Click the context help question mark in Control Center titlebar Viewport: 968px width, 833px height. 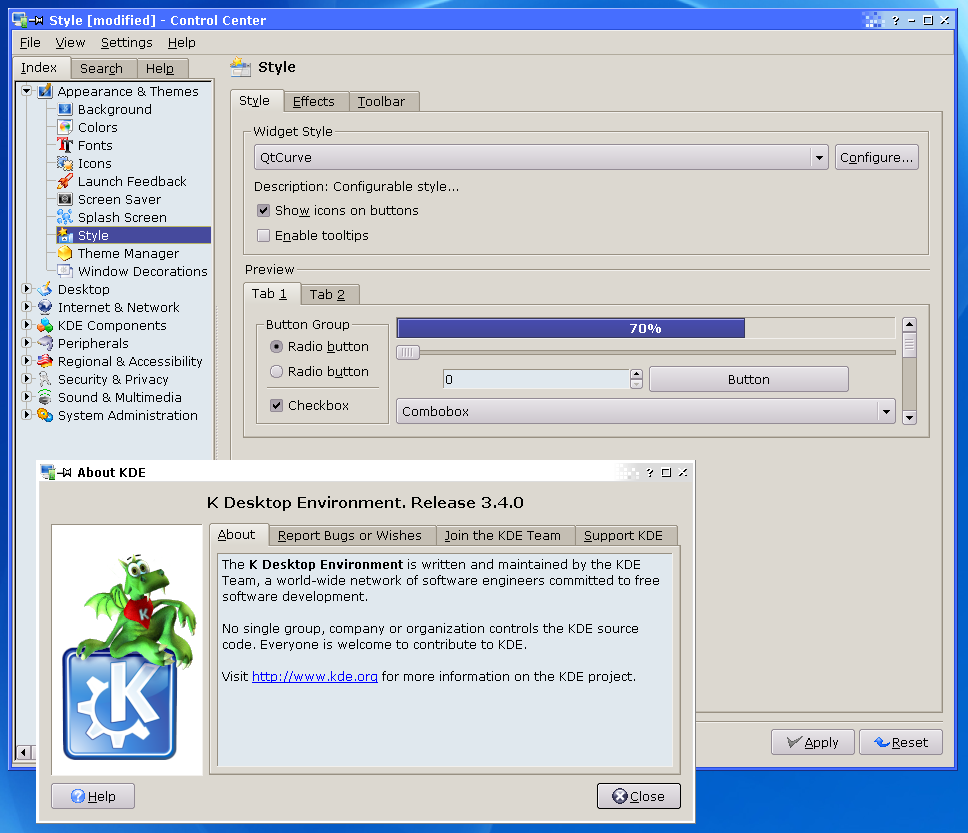[896, 20]
